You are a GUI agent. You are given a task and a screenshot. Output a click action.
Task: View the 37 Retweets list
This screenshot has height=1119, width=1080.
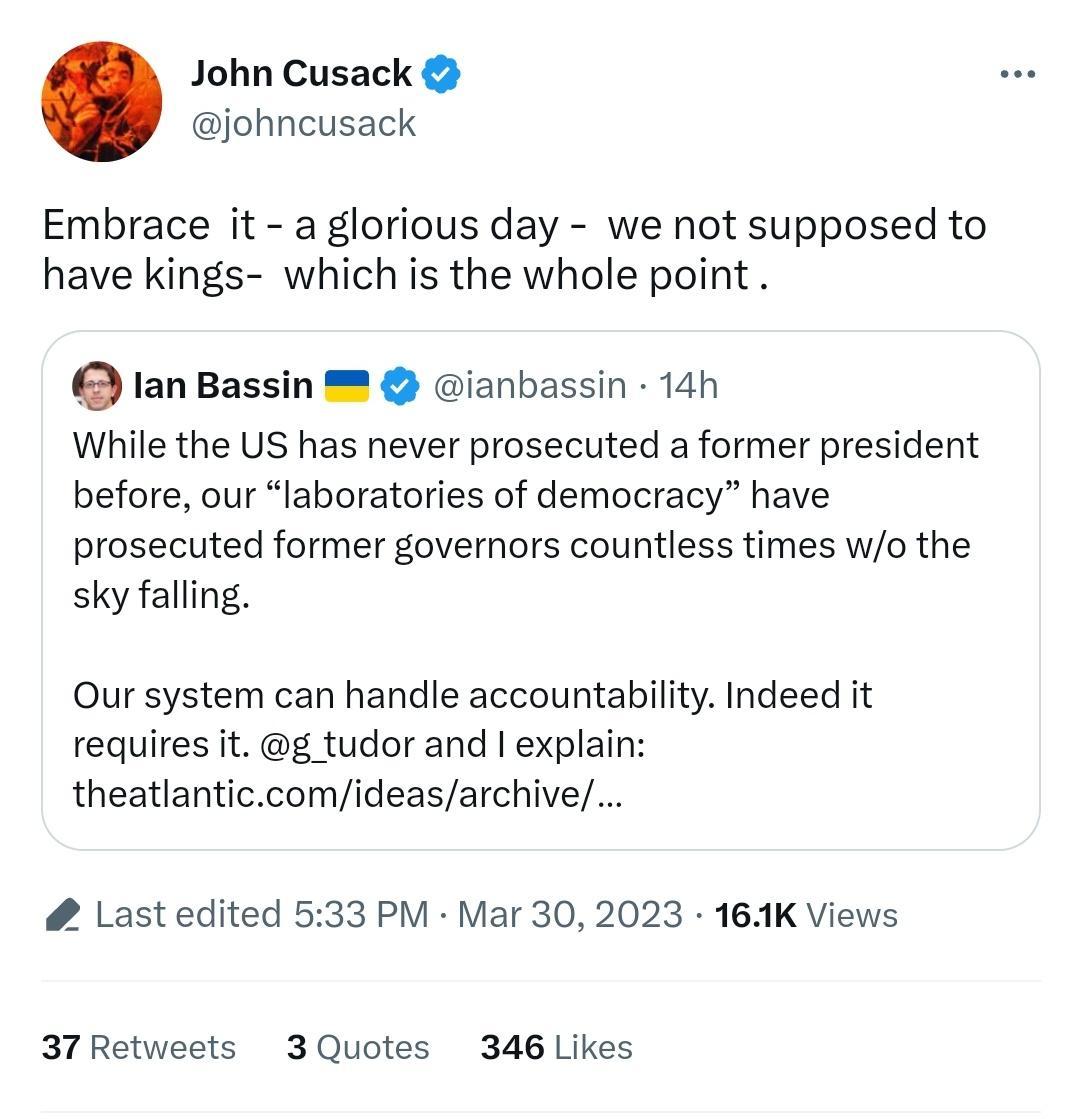pos(139,1046)
